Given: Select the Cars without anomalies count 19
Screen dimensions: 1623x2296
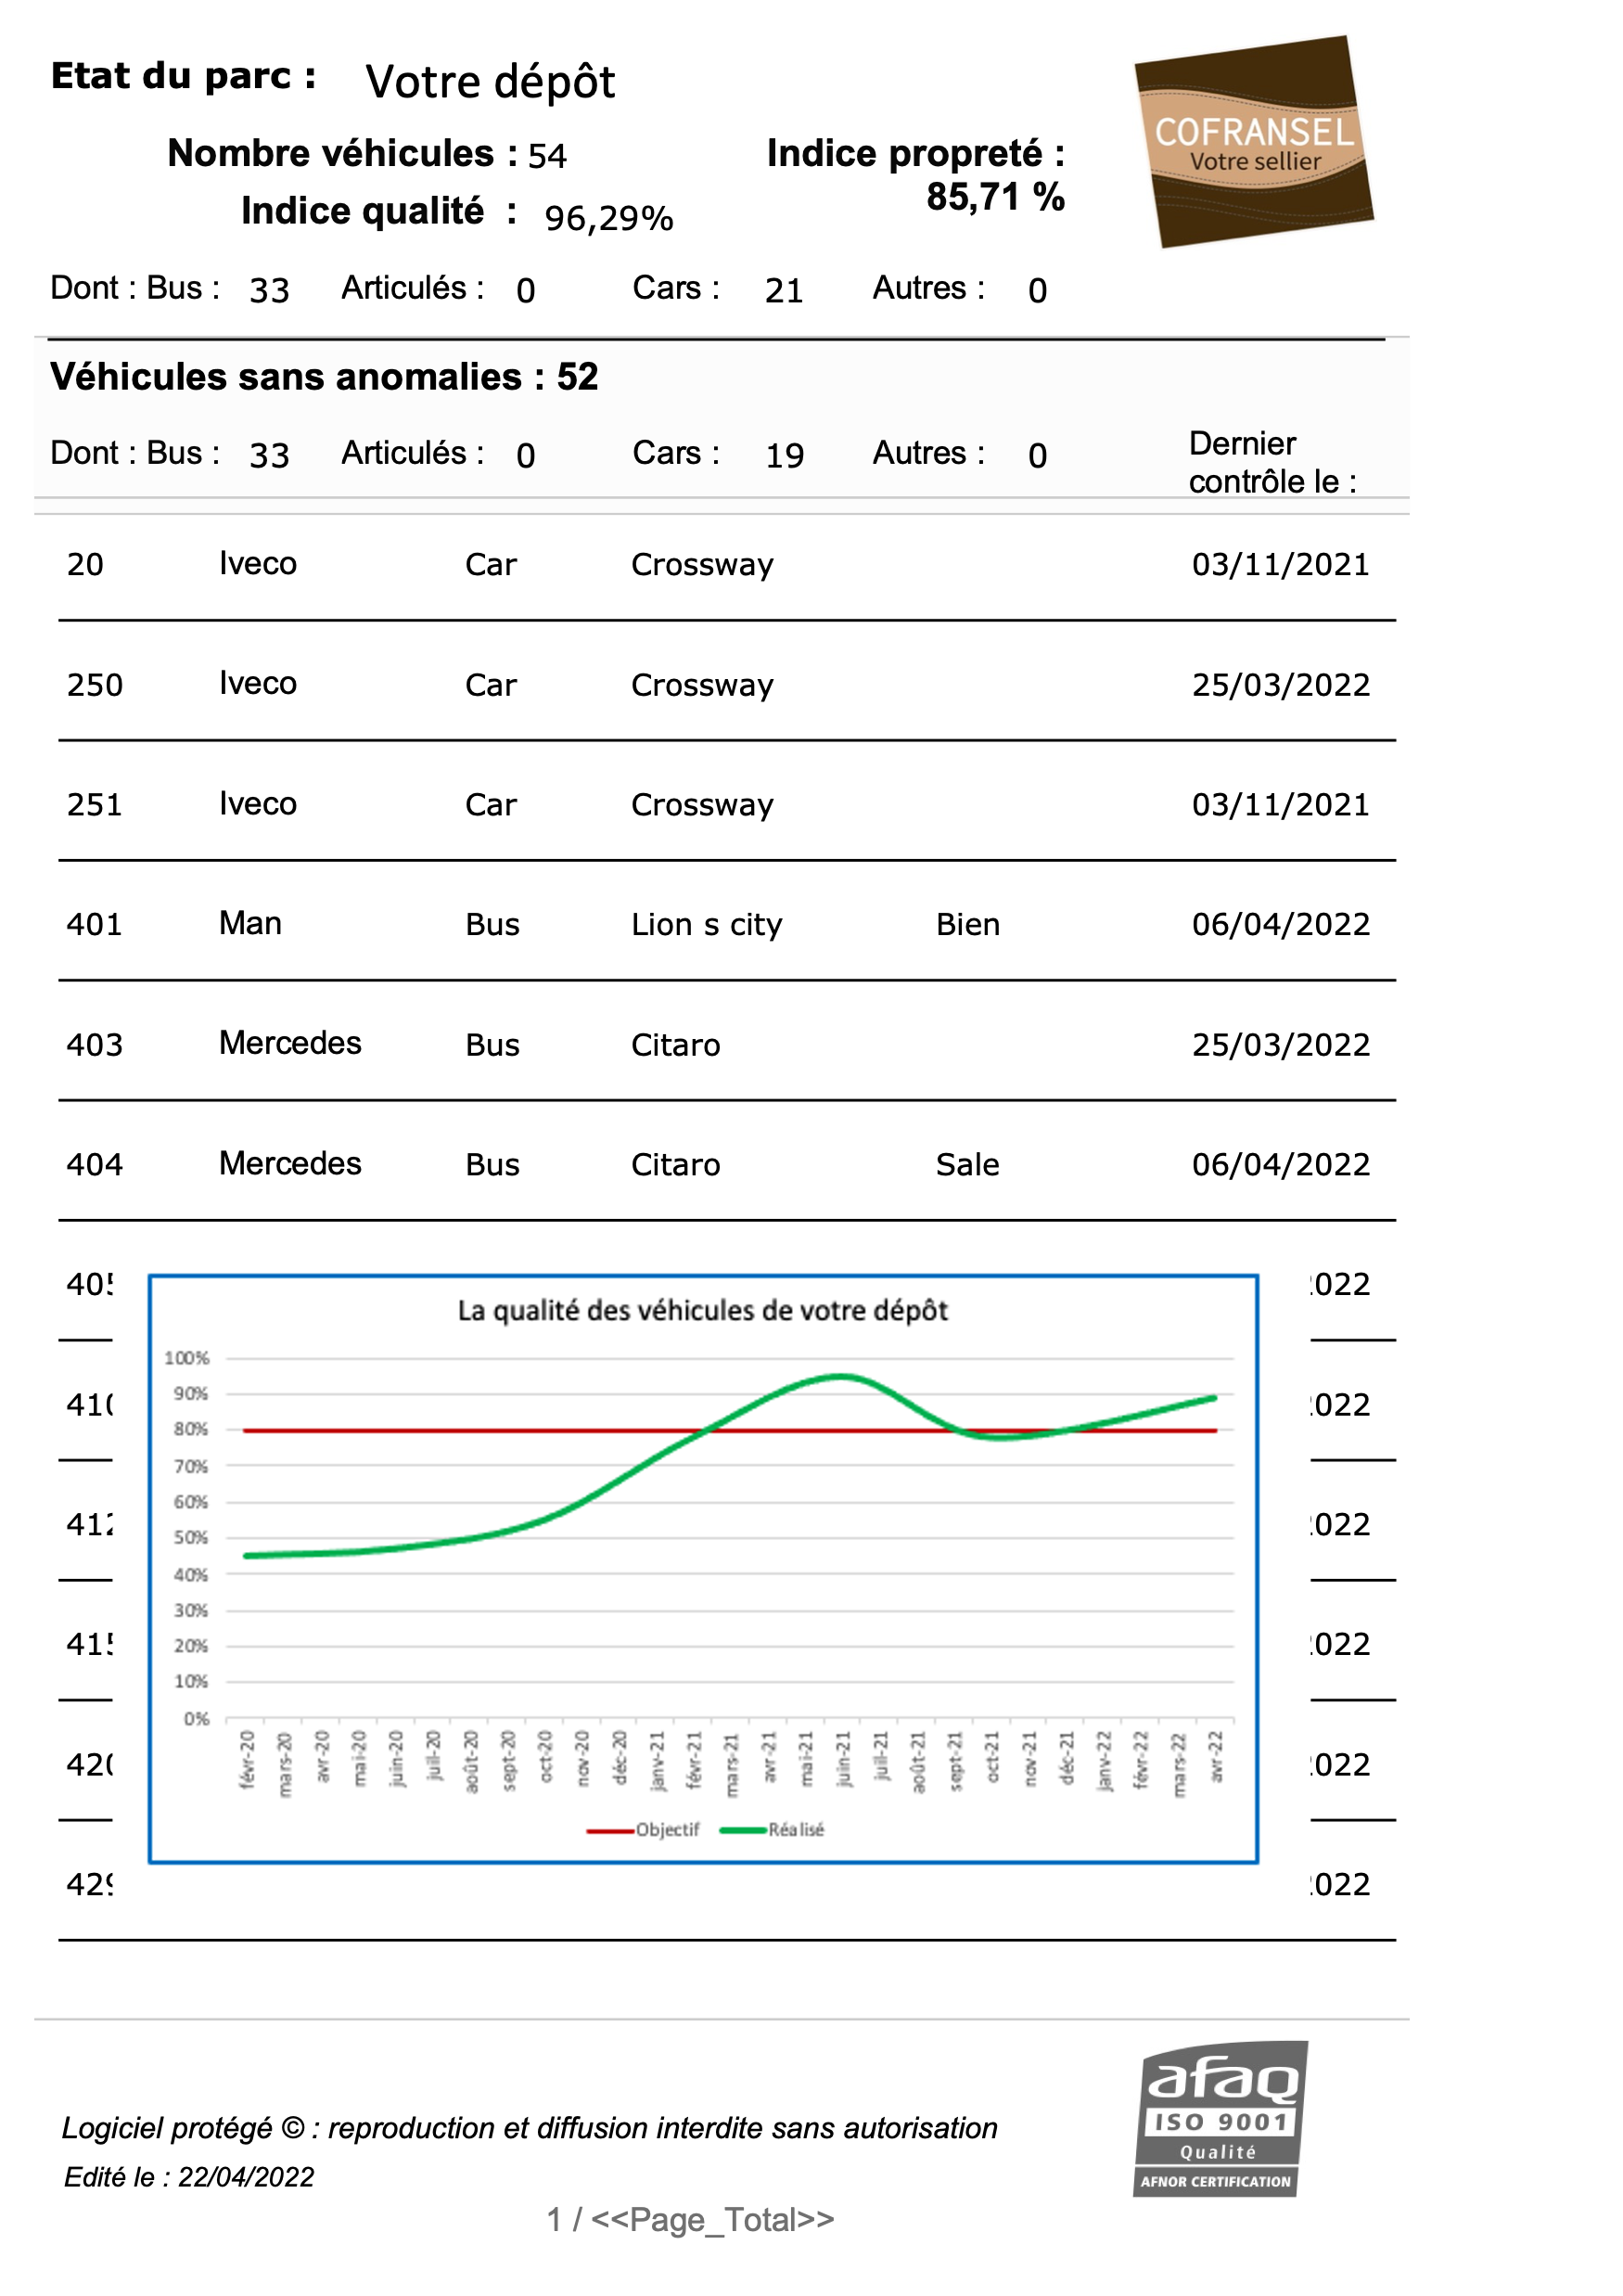Looking at the screenshot, I should [x=784, y=455].
